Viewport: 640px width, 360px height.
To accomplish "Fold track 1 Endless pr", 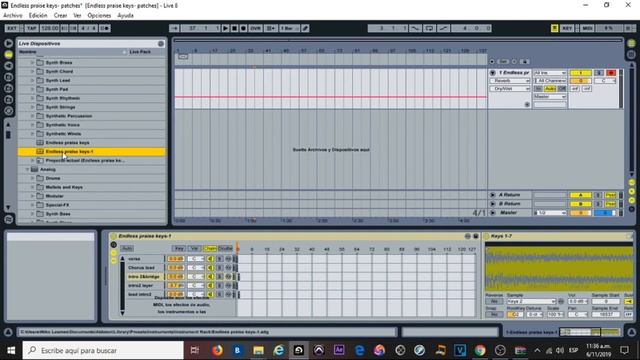I will click(493, 73).
